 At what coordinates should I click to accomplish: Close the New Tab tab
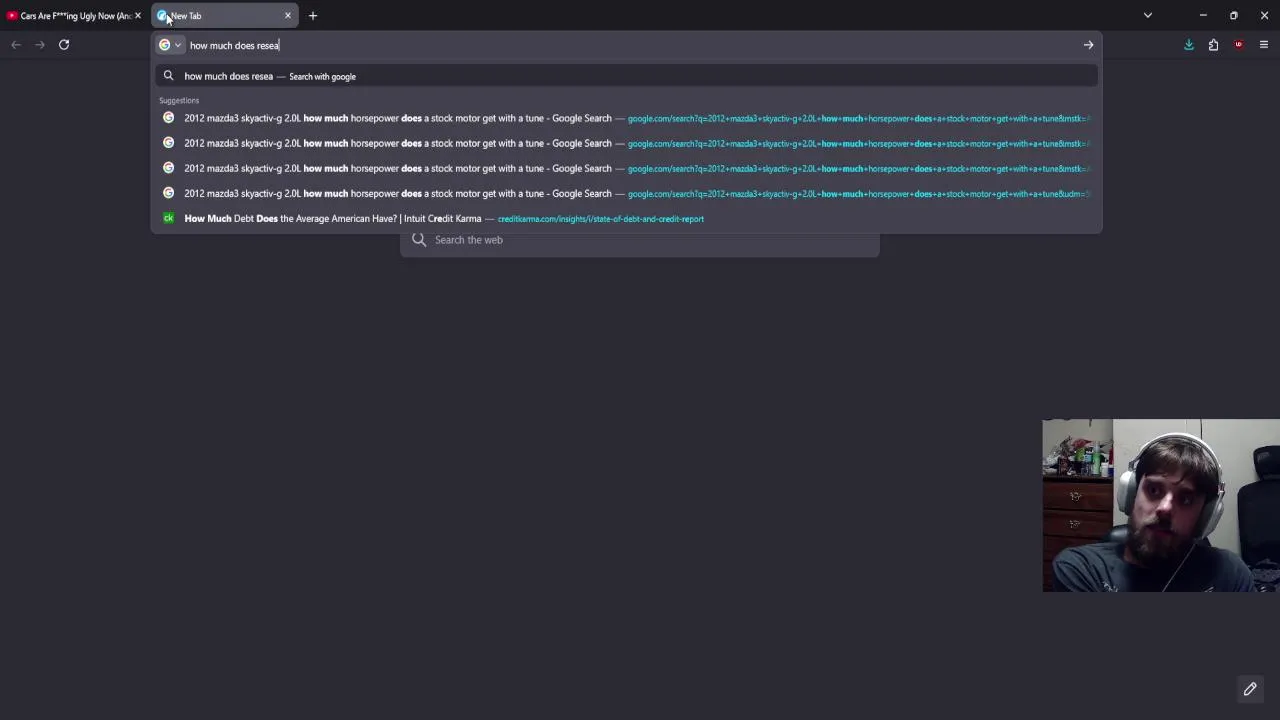click(x=288, y=16)
